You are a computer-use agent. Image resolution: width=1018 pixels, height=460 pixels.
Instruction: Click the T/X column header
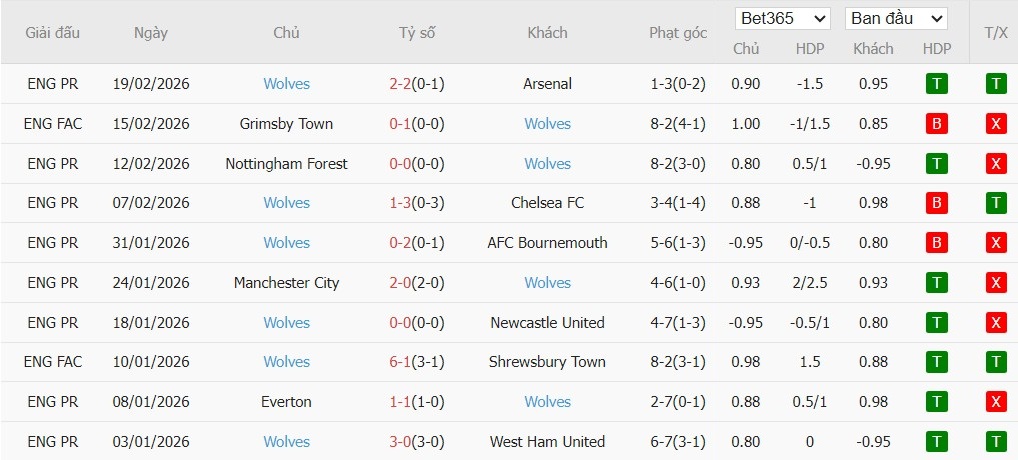(995, 32)
